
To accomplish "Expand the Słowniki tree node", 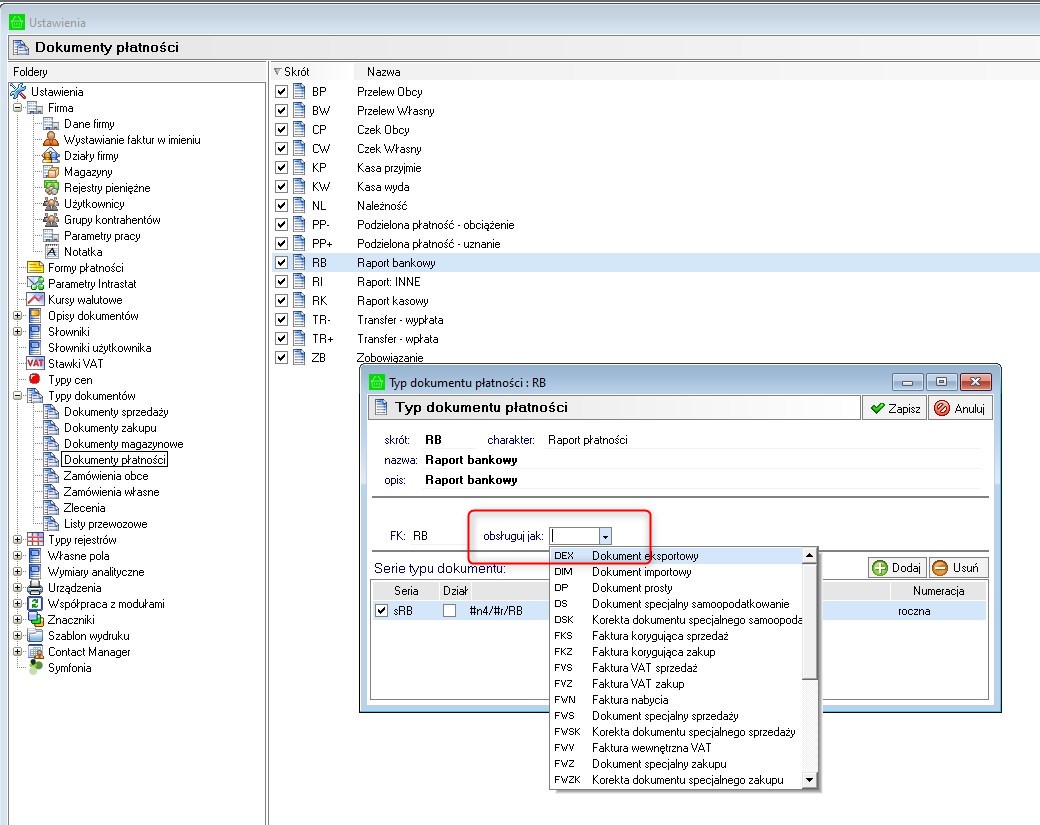I will 18,332.
